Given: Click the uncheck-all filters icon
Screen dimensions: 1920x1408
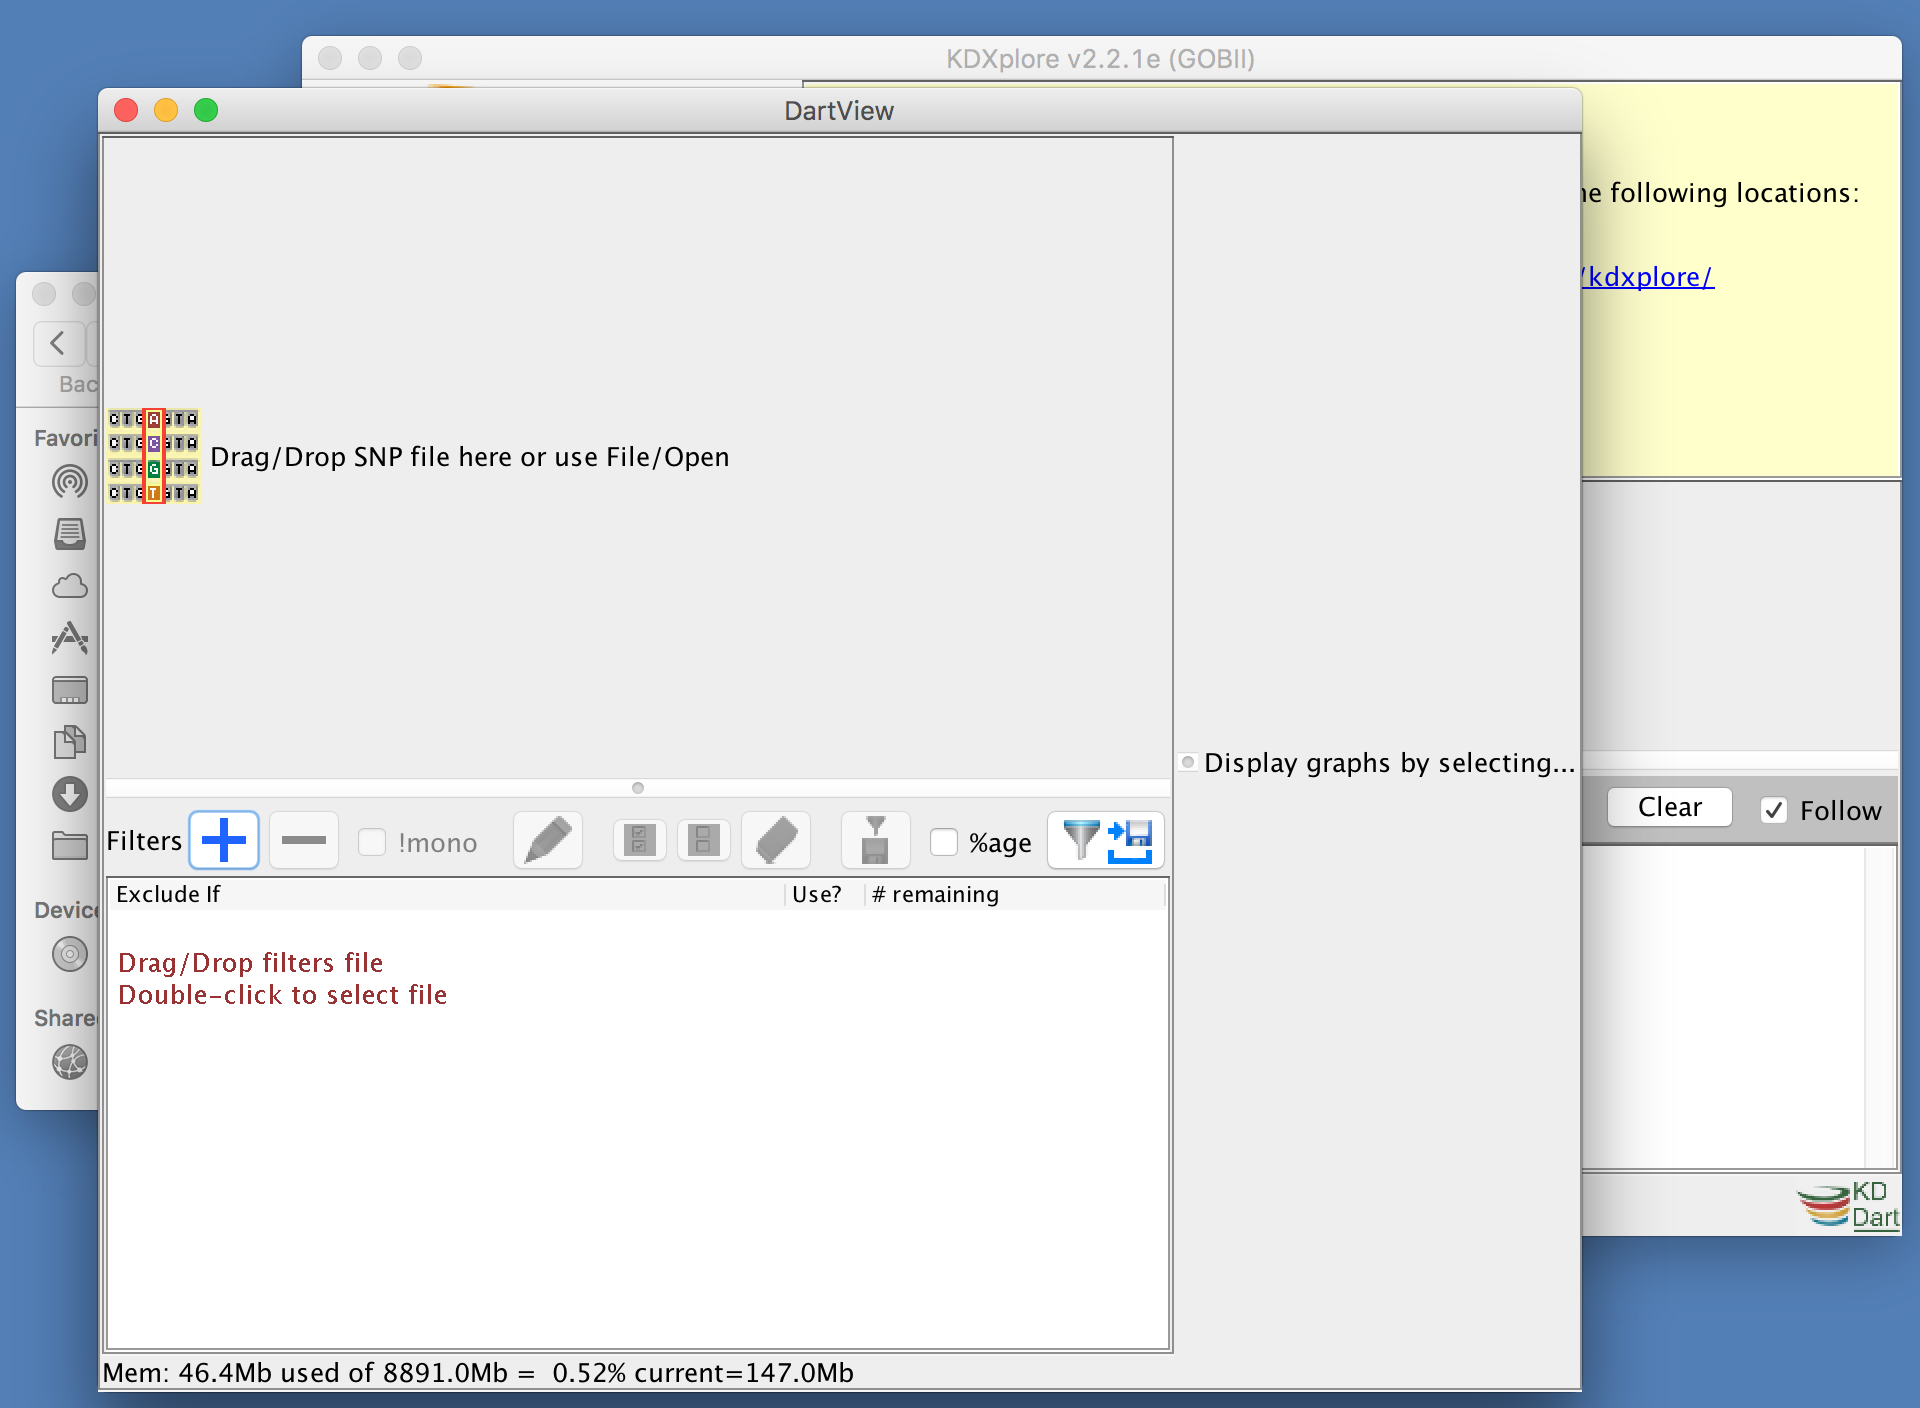Looking at the screenshot, I should point(703,840).
